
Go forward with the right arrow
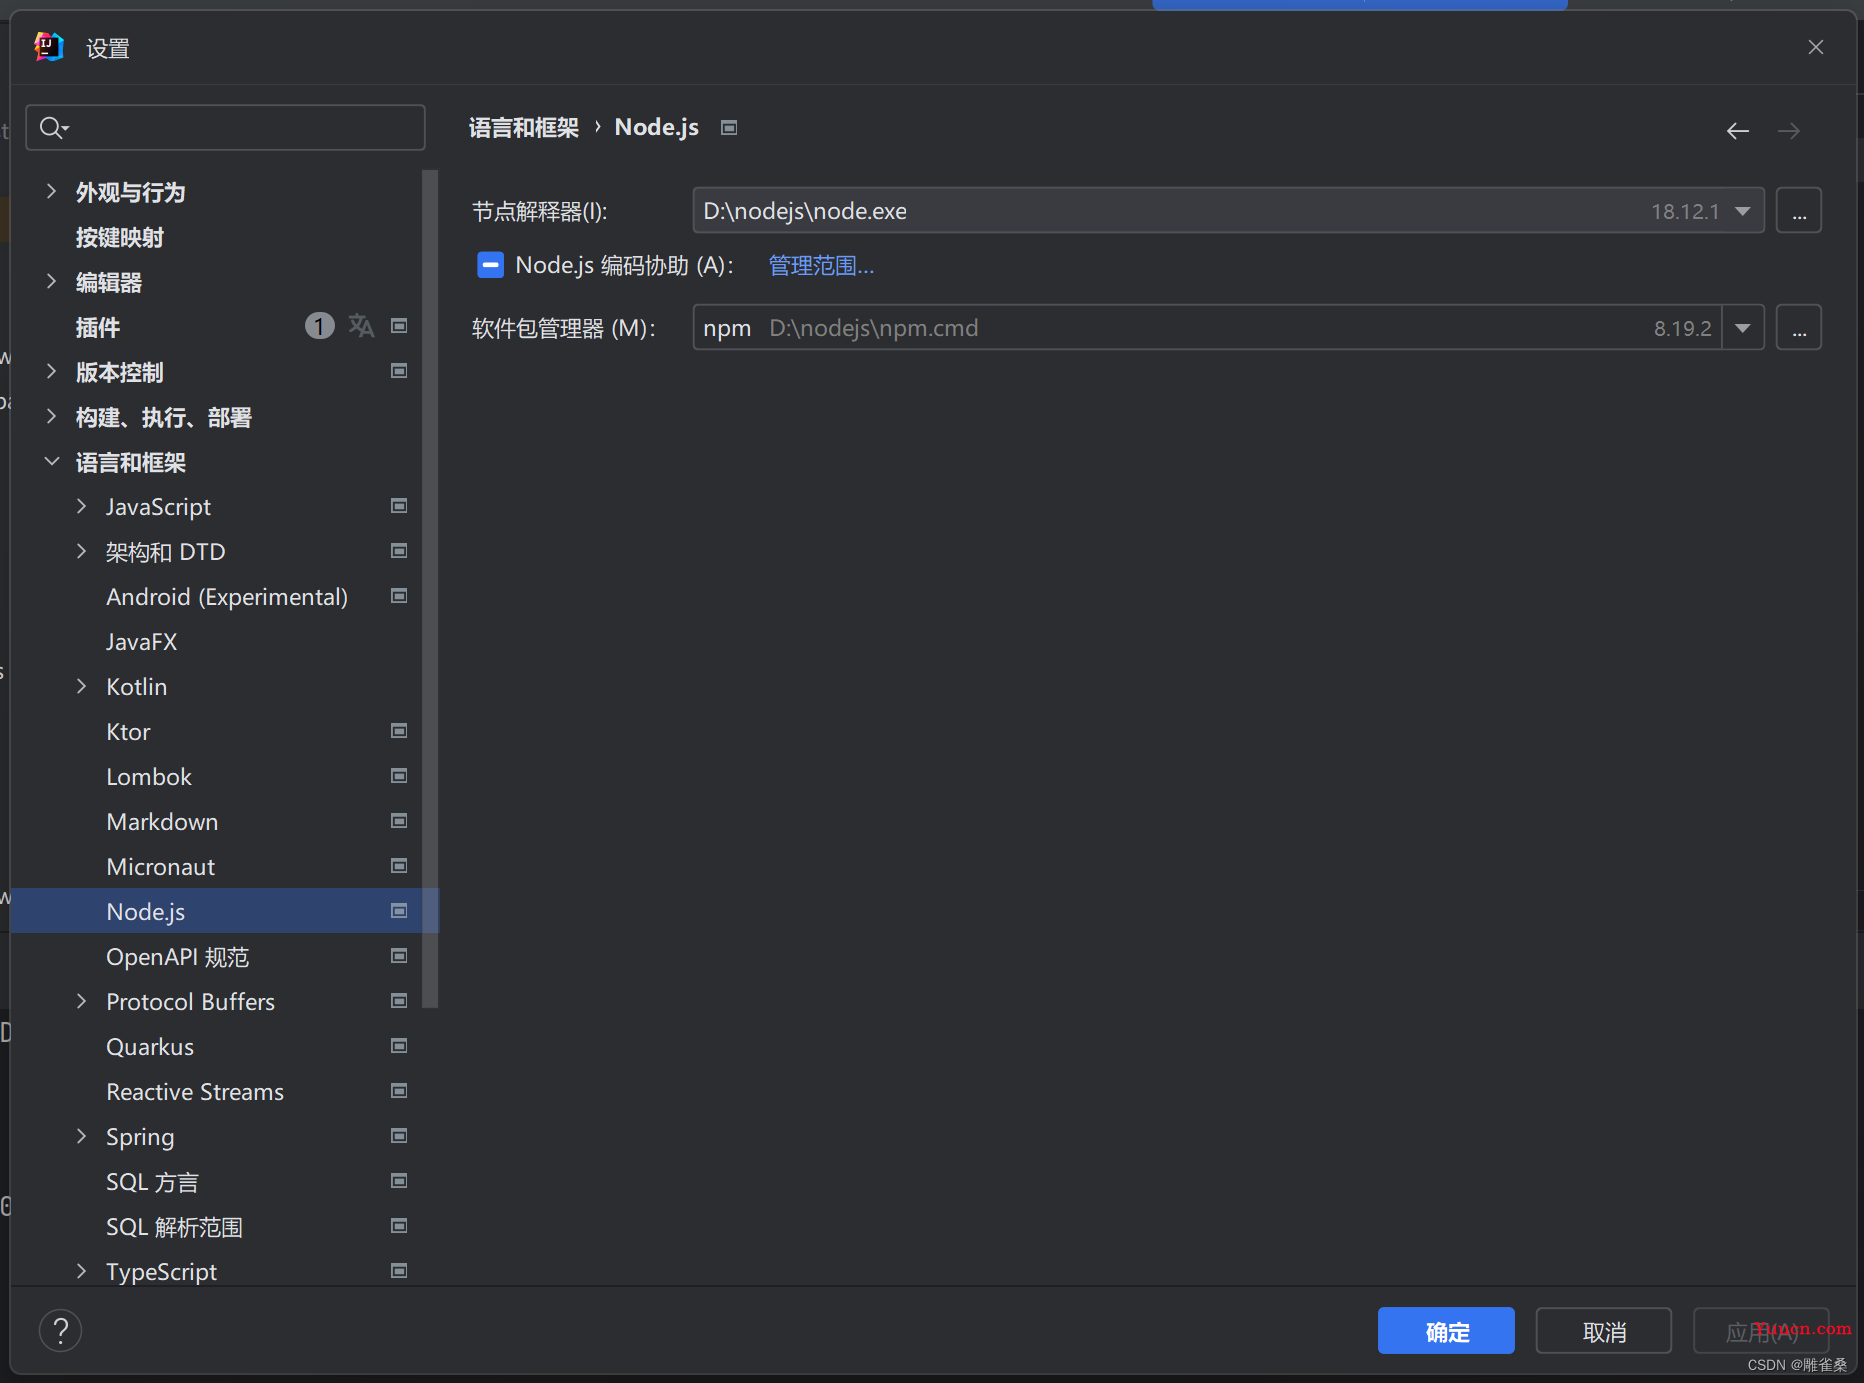point(1788,131)
